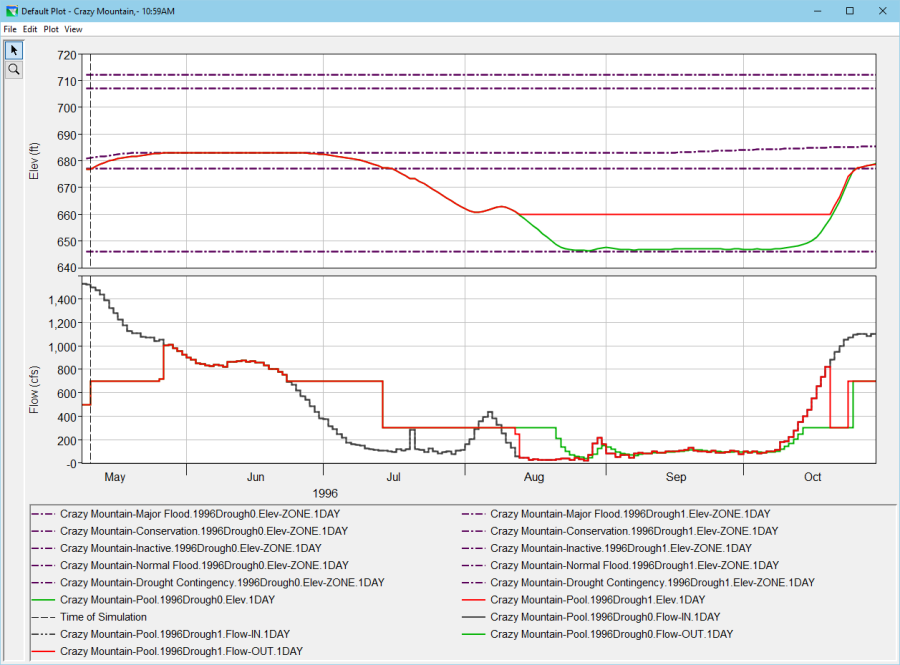Select Drought Contingency 1996Drough1 legend entry

coord(652,583)
